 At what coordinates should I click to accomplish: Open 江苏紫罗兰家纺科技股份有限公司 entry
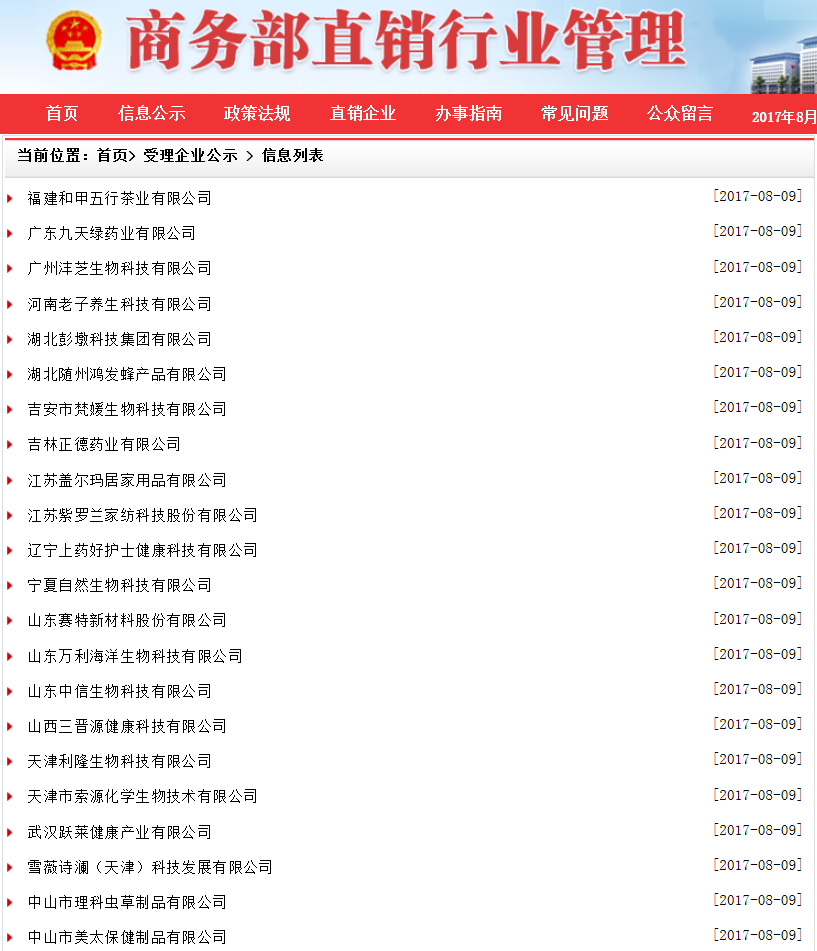[x=142, y=515]
